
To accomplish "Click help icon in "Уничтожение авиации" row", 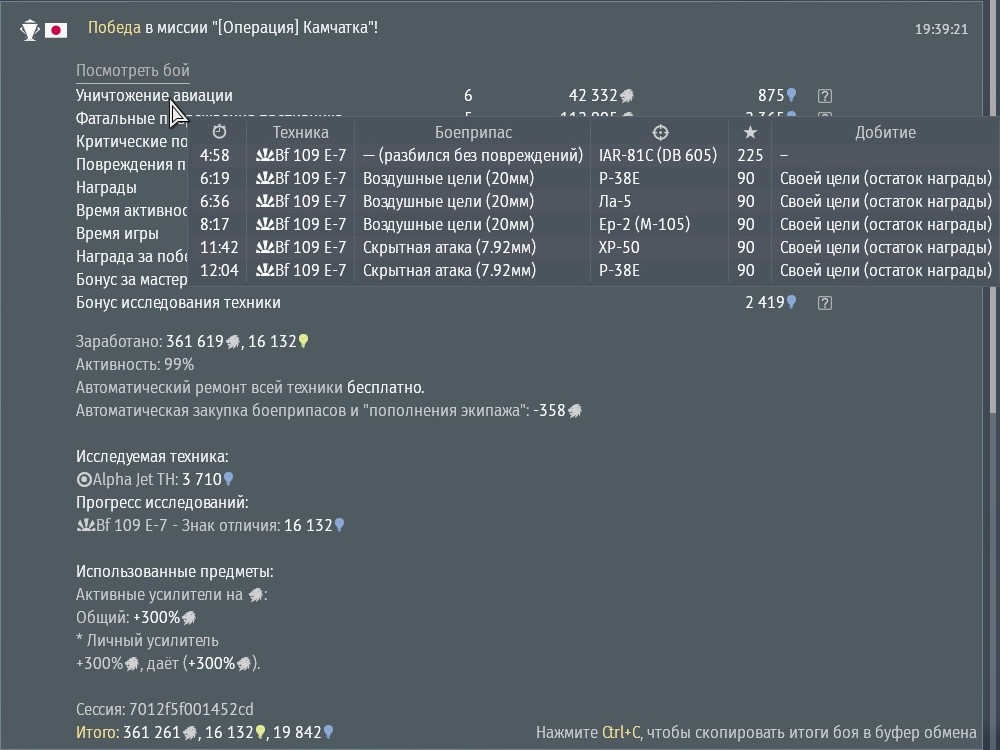I will (x=825, y=96).
